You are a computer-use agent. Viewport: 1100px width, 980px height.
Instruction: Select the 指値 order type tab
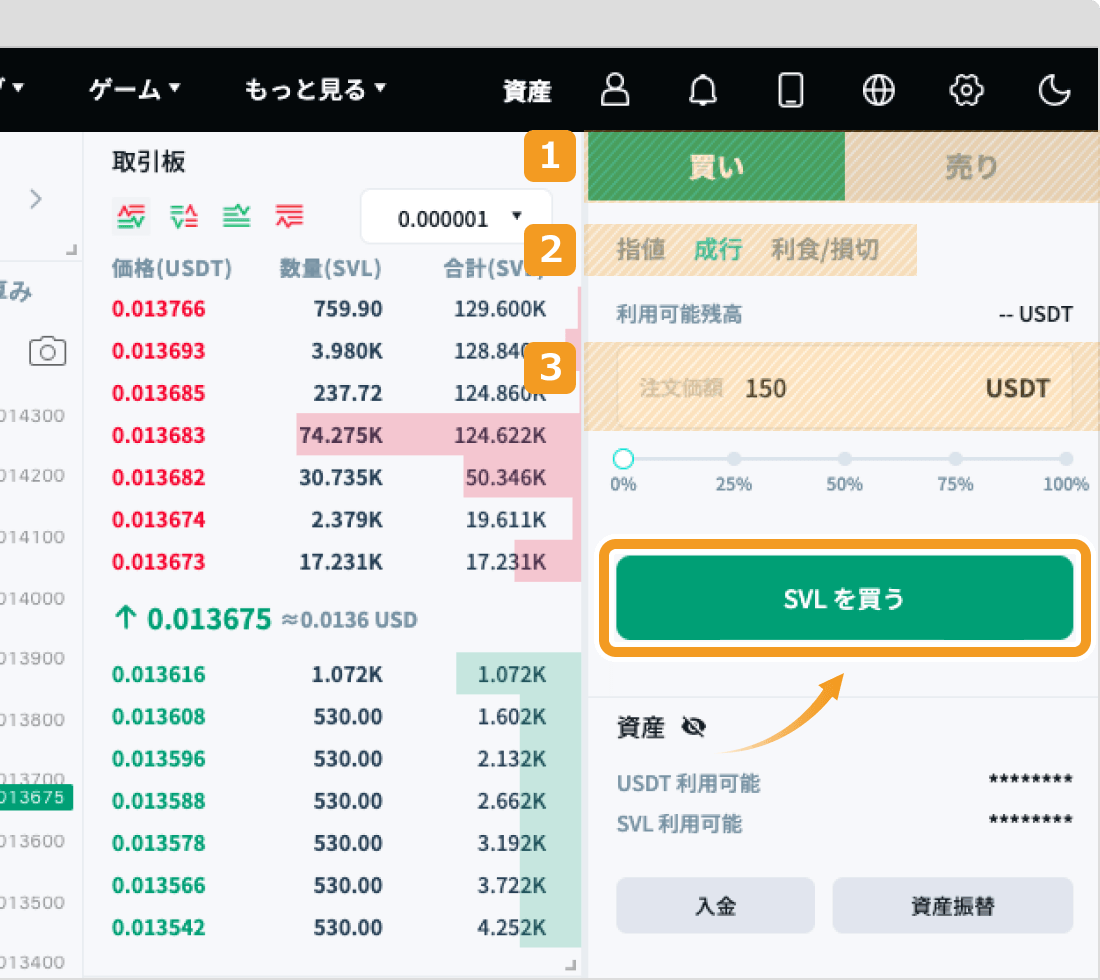(x=642, y=251)
